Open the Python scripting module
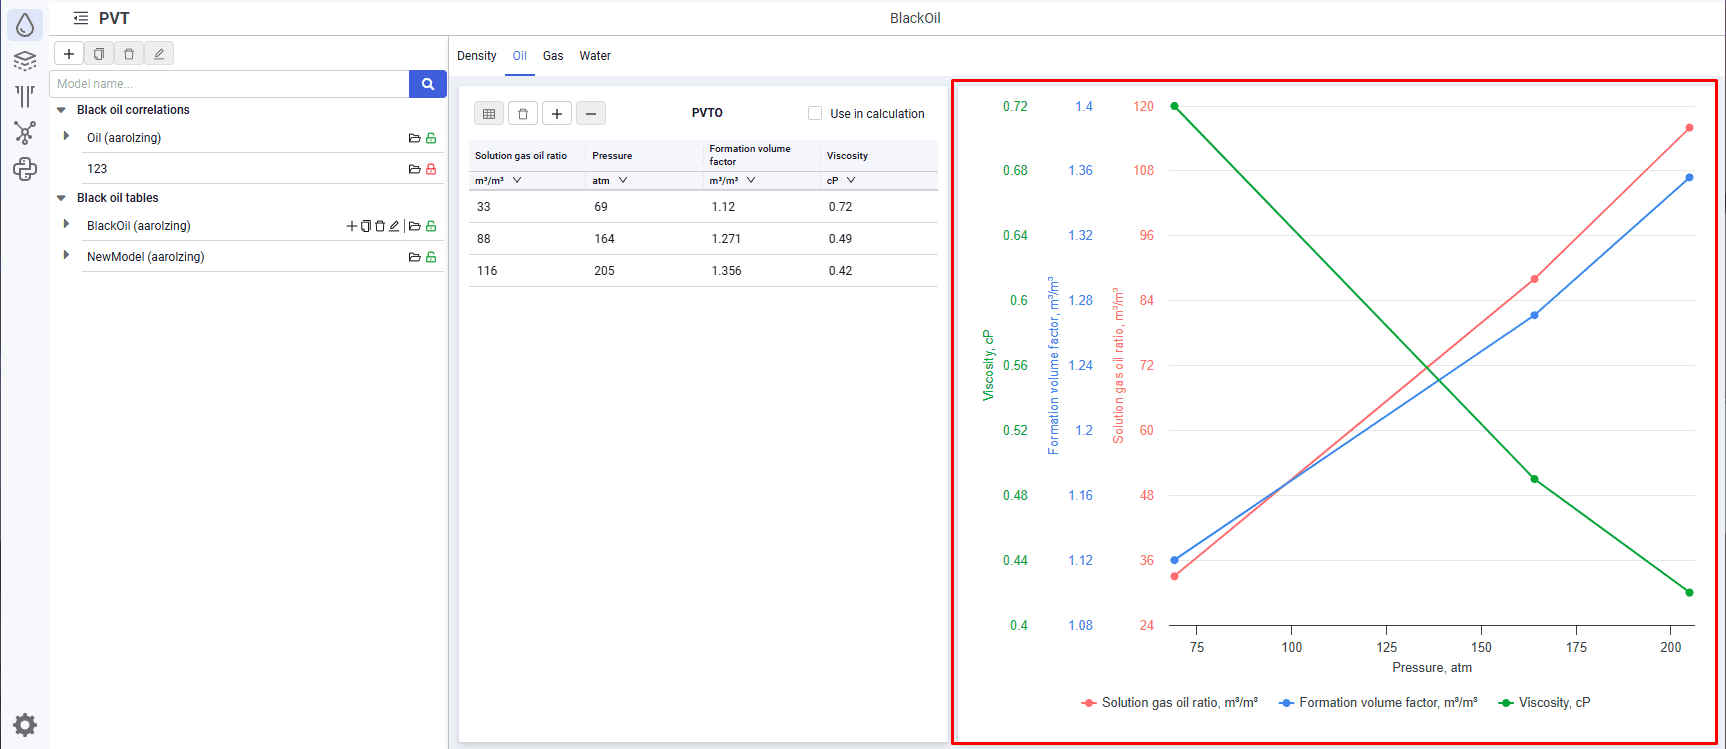Viewport: 1726px width, 749px height. 25,169
